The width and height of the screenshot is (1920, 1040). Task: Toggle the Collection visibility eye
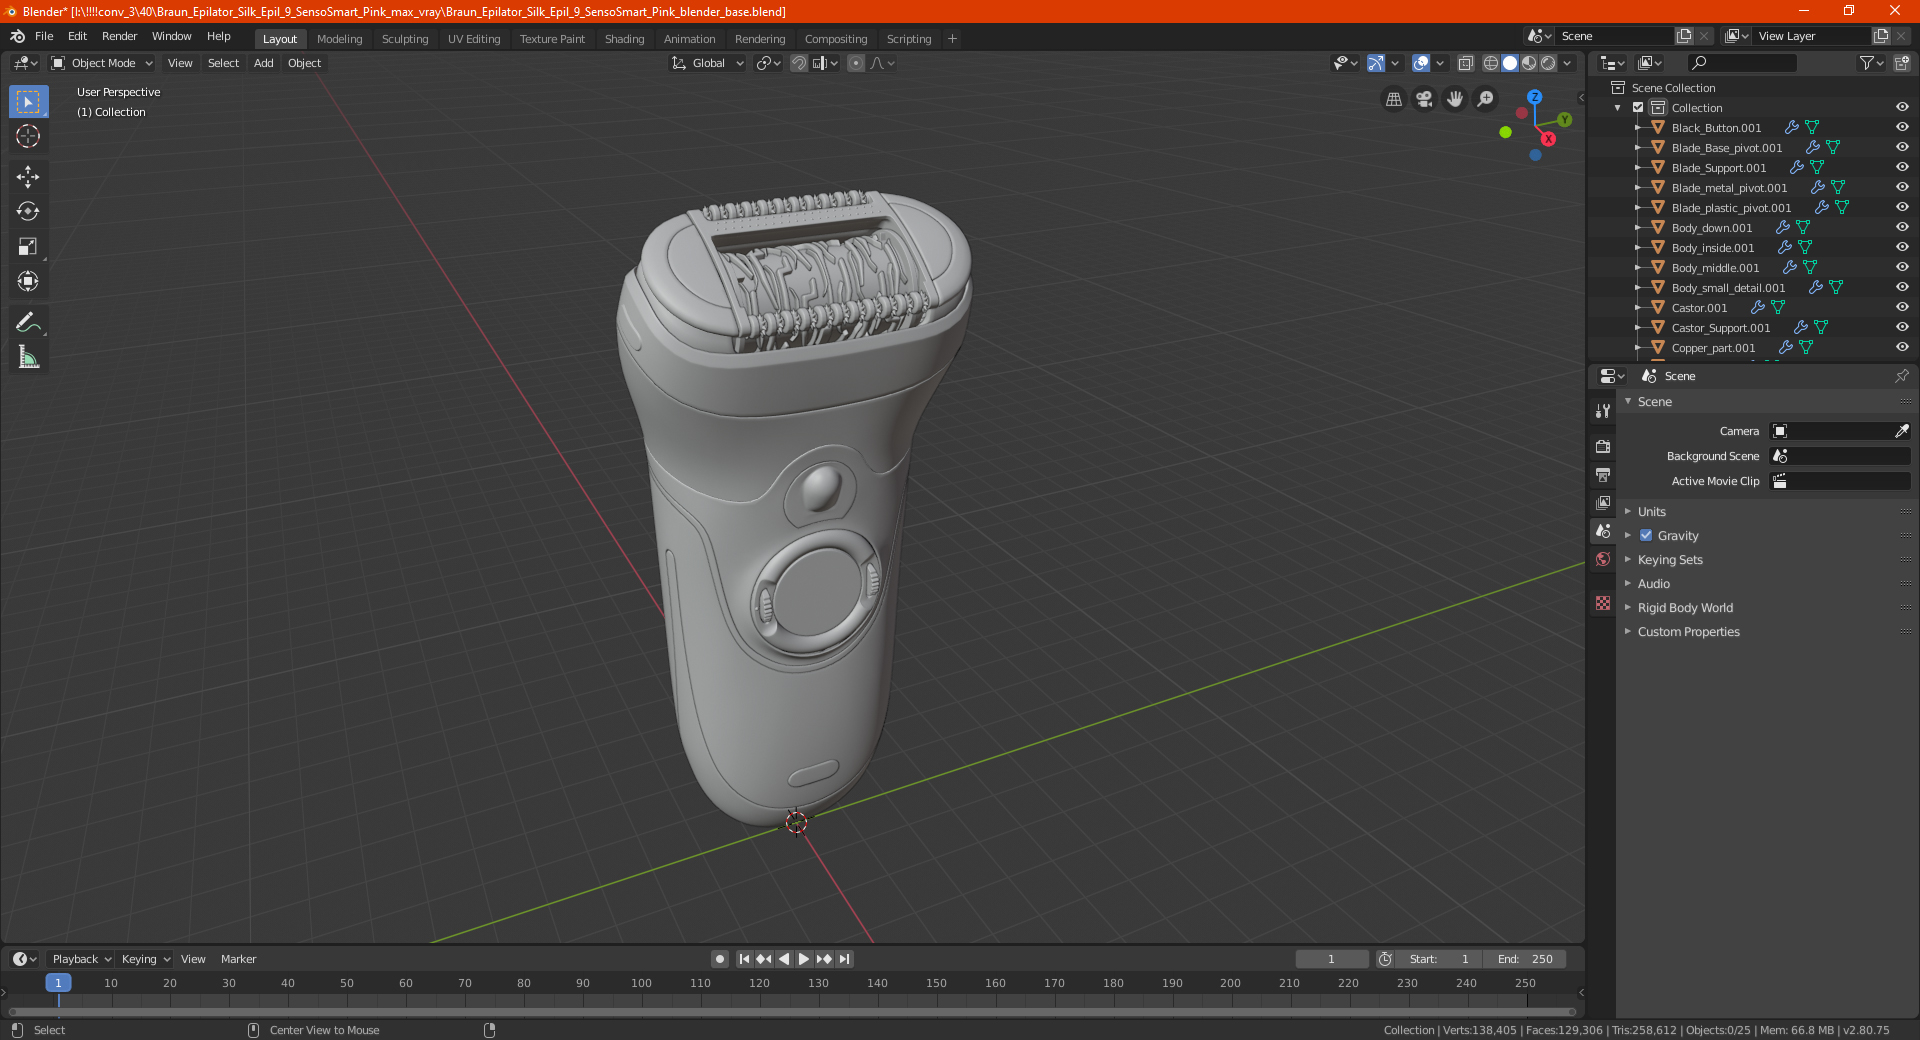tap(1902, 107)
